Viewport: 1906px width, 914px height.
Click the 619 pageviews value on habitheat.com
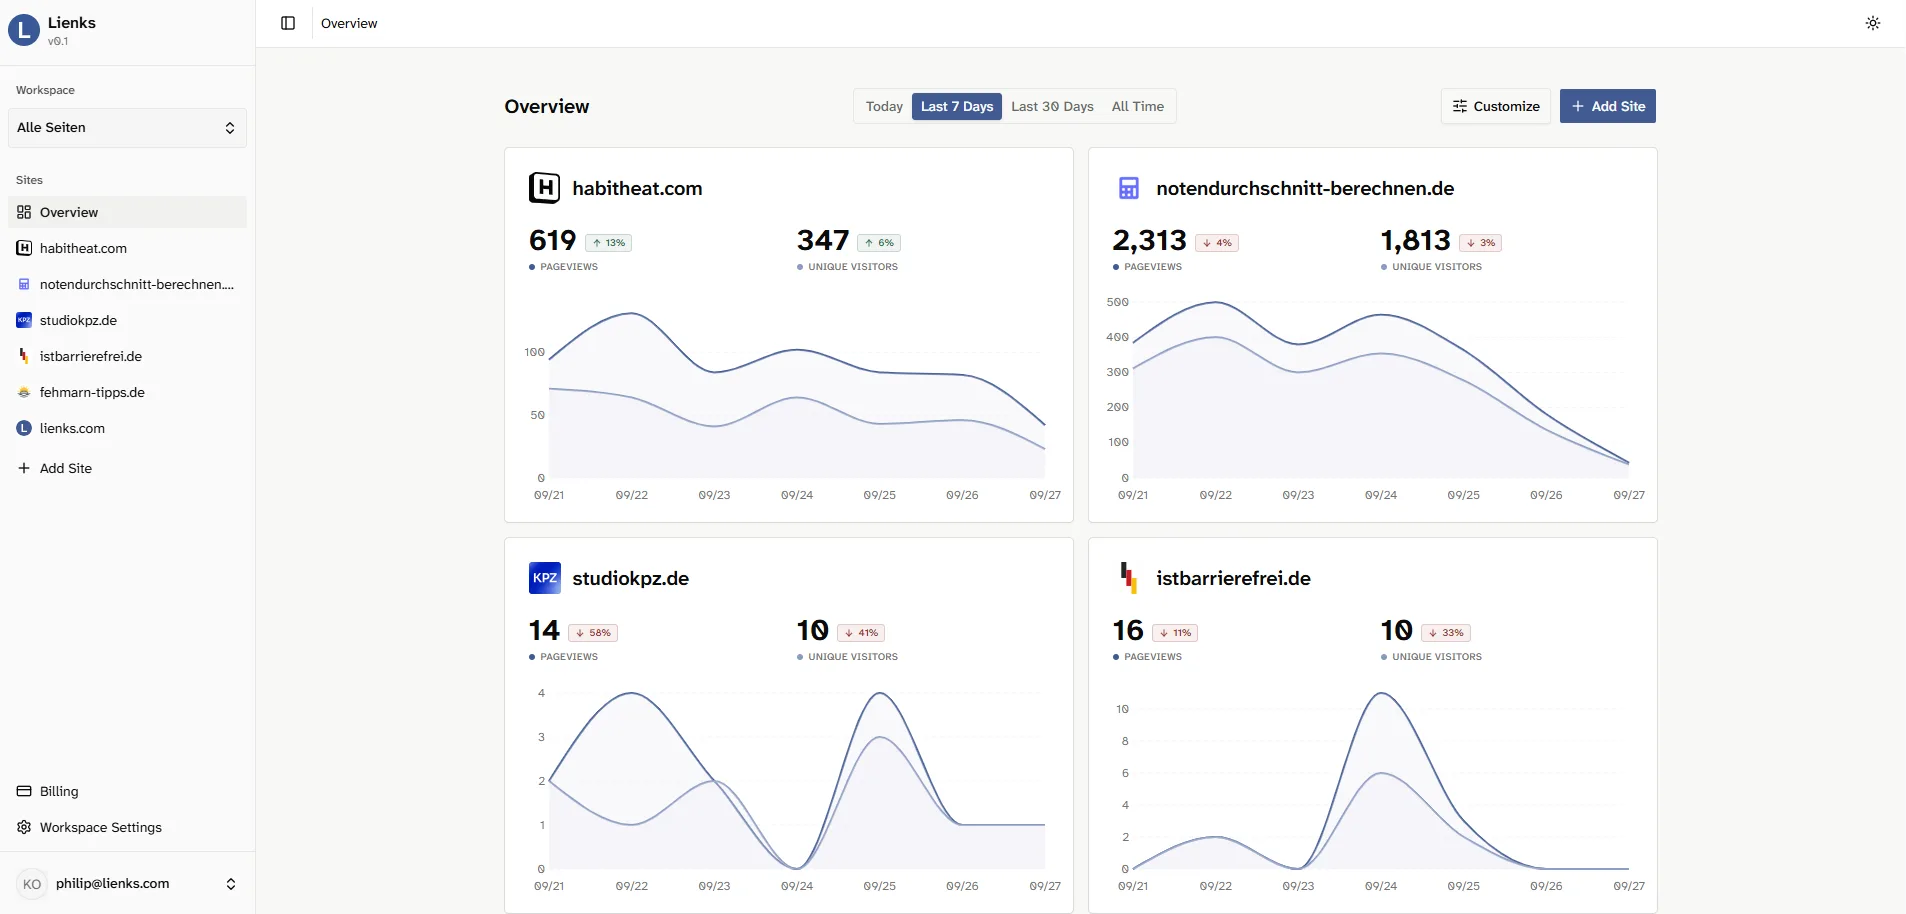click(x=552, y=241)
